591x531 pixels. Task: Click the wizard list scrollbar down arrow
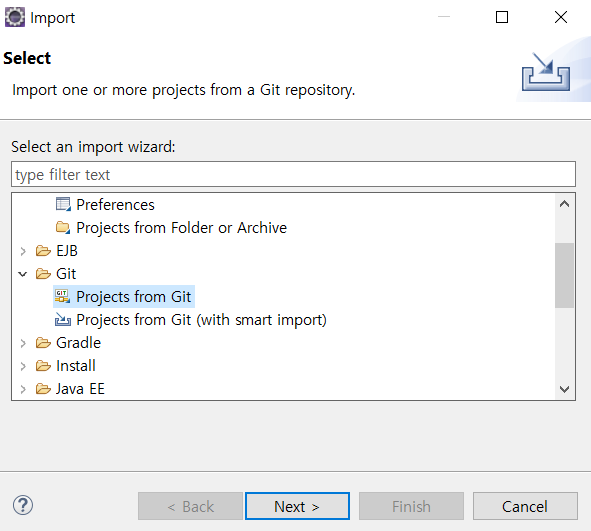564,389
